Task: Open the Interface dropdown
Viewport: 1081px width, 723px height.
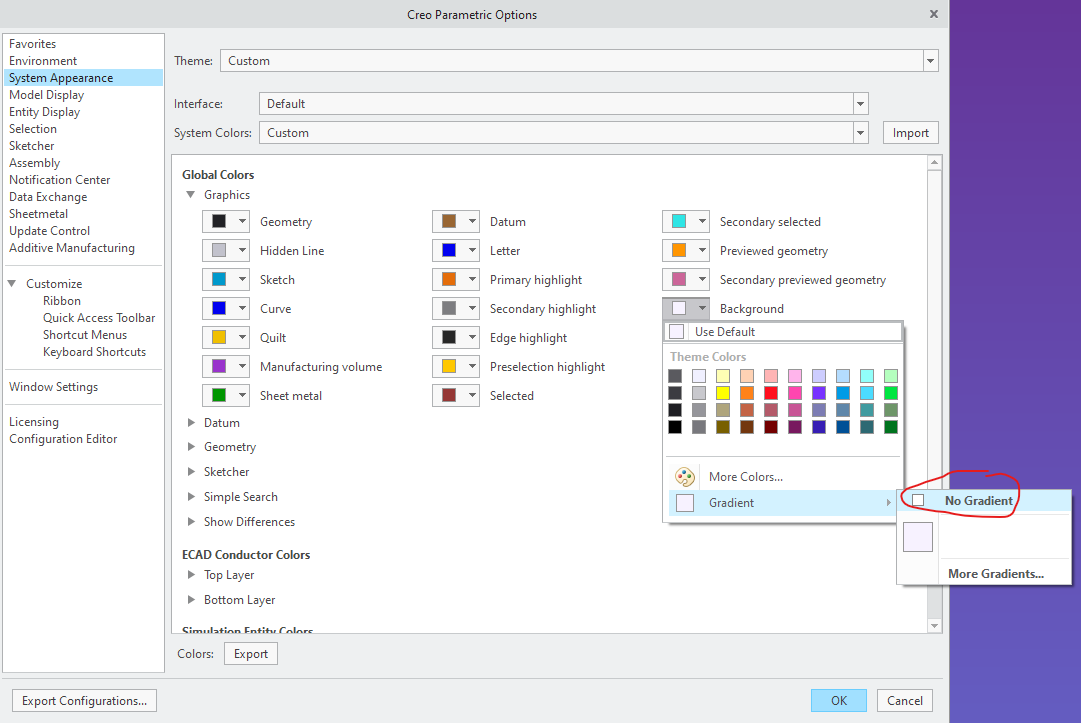Action: (x=859, y=103)
